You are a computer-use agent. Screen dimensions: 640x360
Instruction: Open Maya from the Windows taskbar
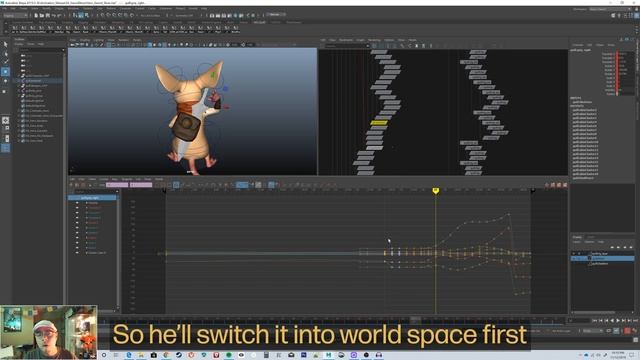tap(329, 355)
